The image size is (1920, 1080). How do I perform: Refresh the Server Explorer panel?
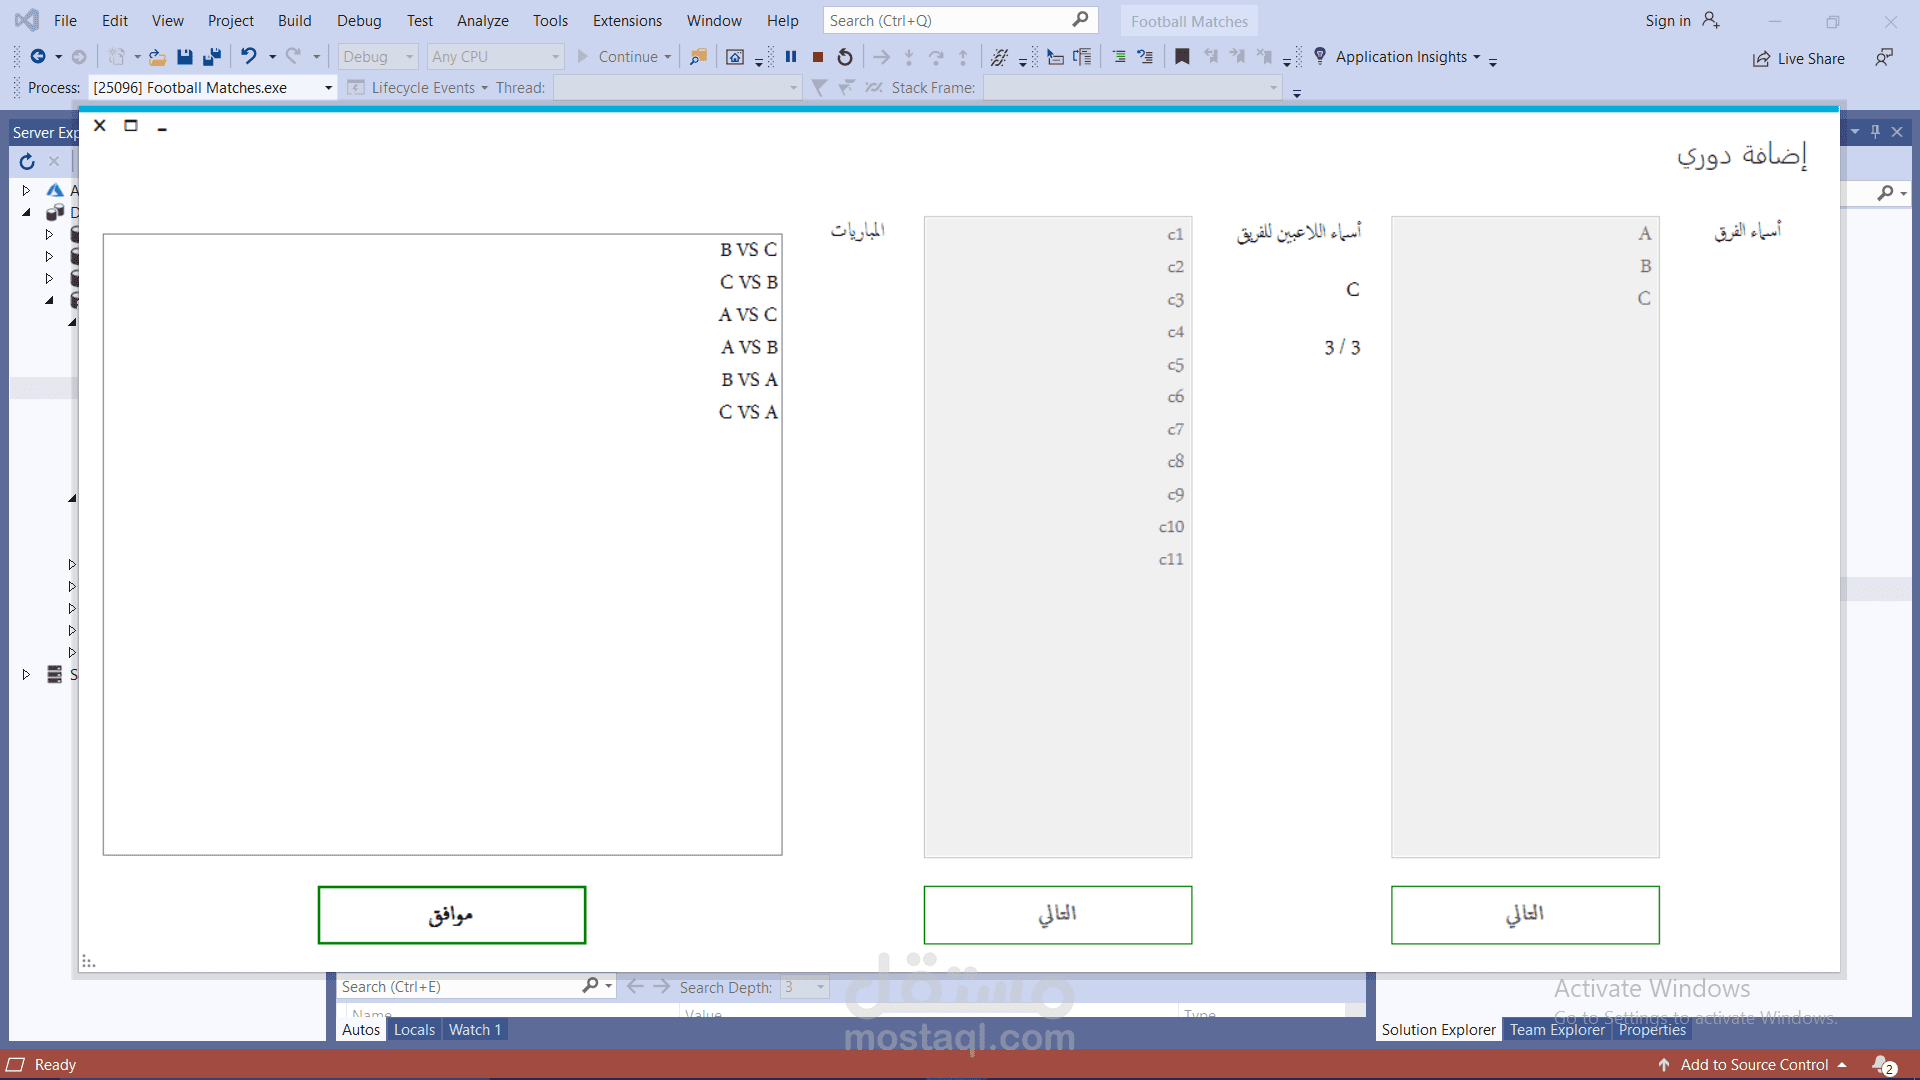27,161
